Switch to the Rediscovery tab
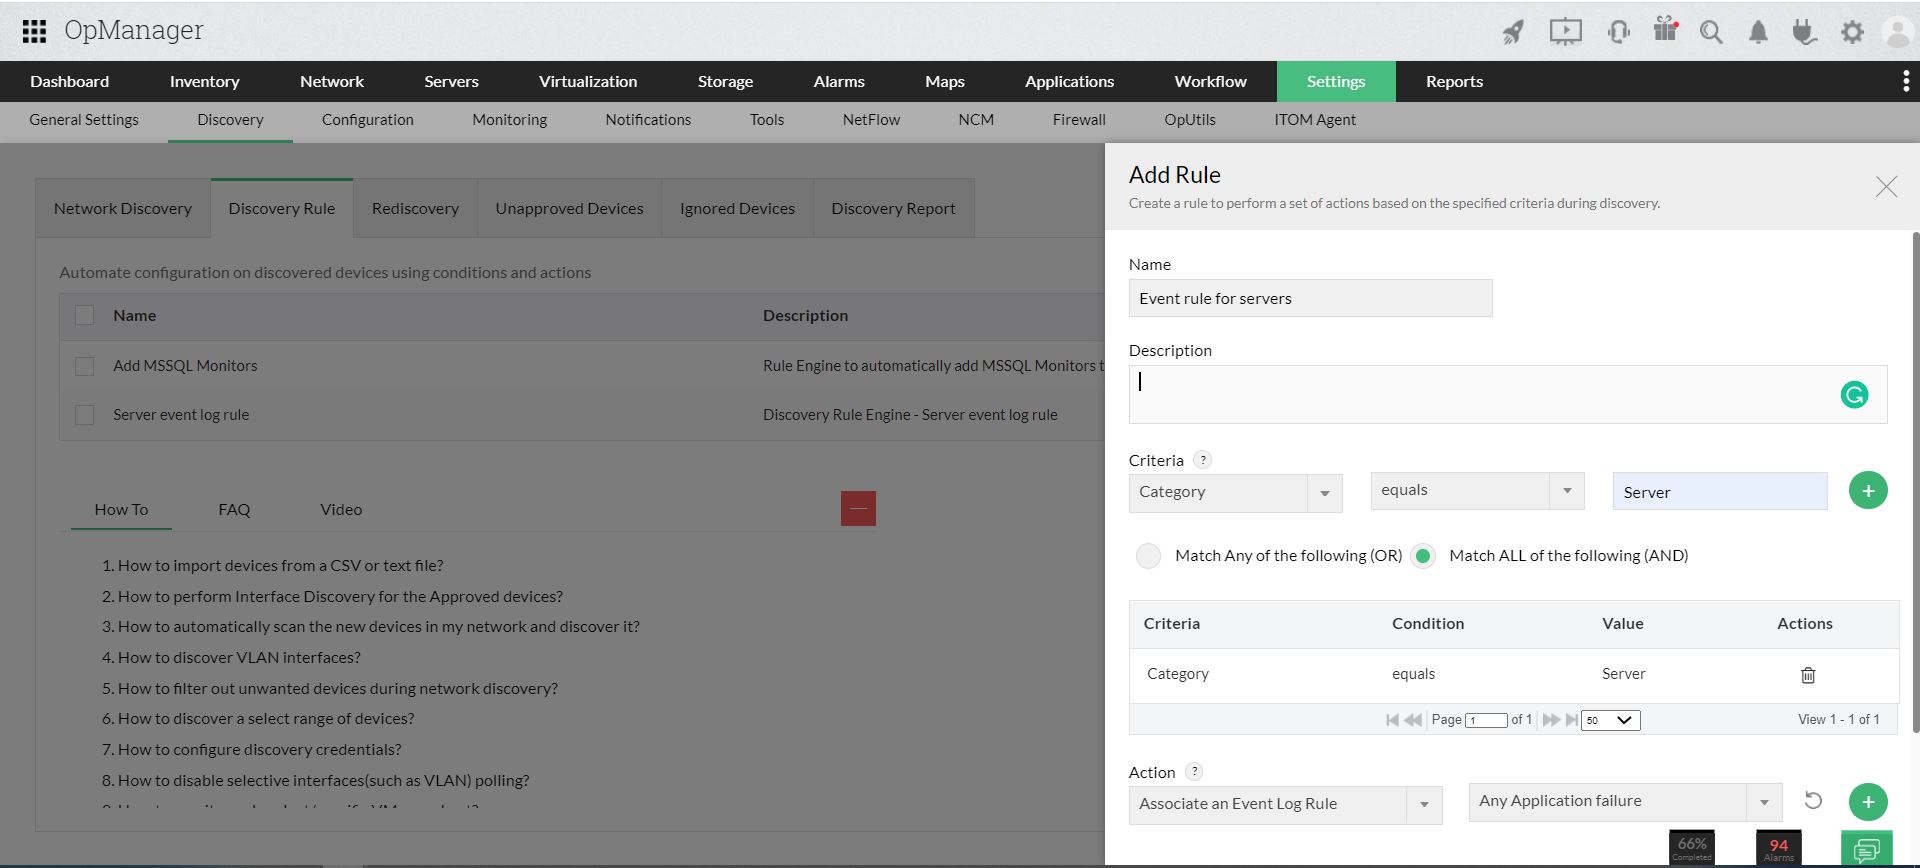The height and width of the screenshot is (868, 1920). [x=415, y=208]
